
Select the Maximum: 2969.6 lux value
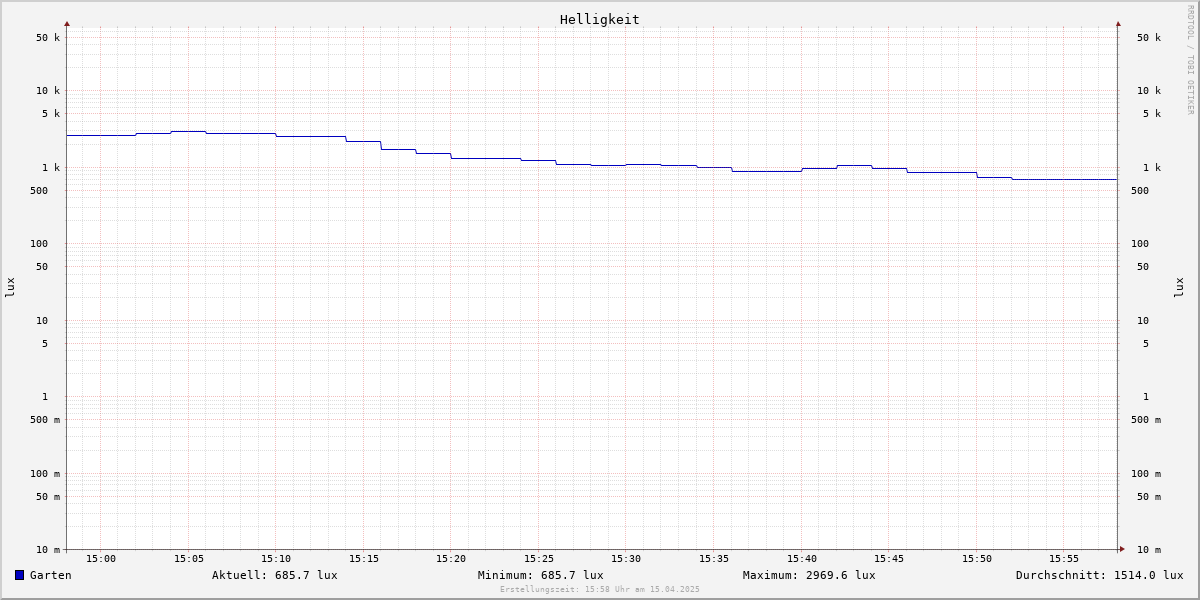click(809, 575)
